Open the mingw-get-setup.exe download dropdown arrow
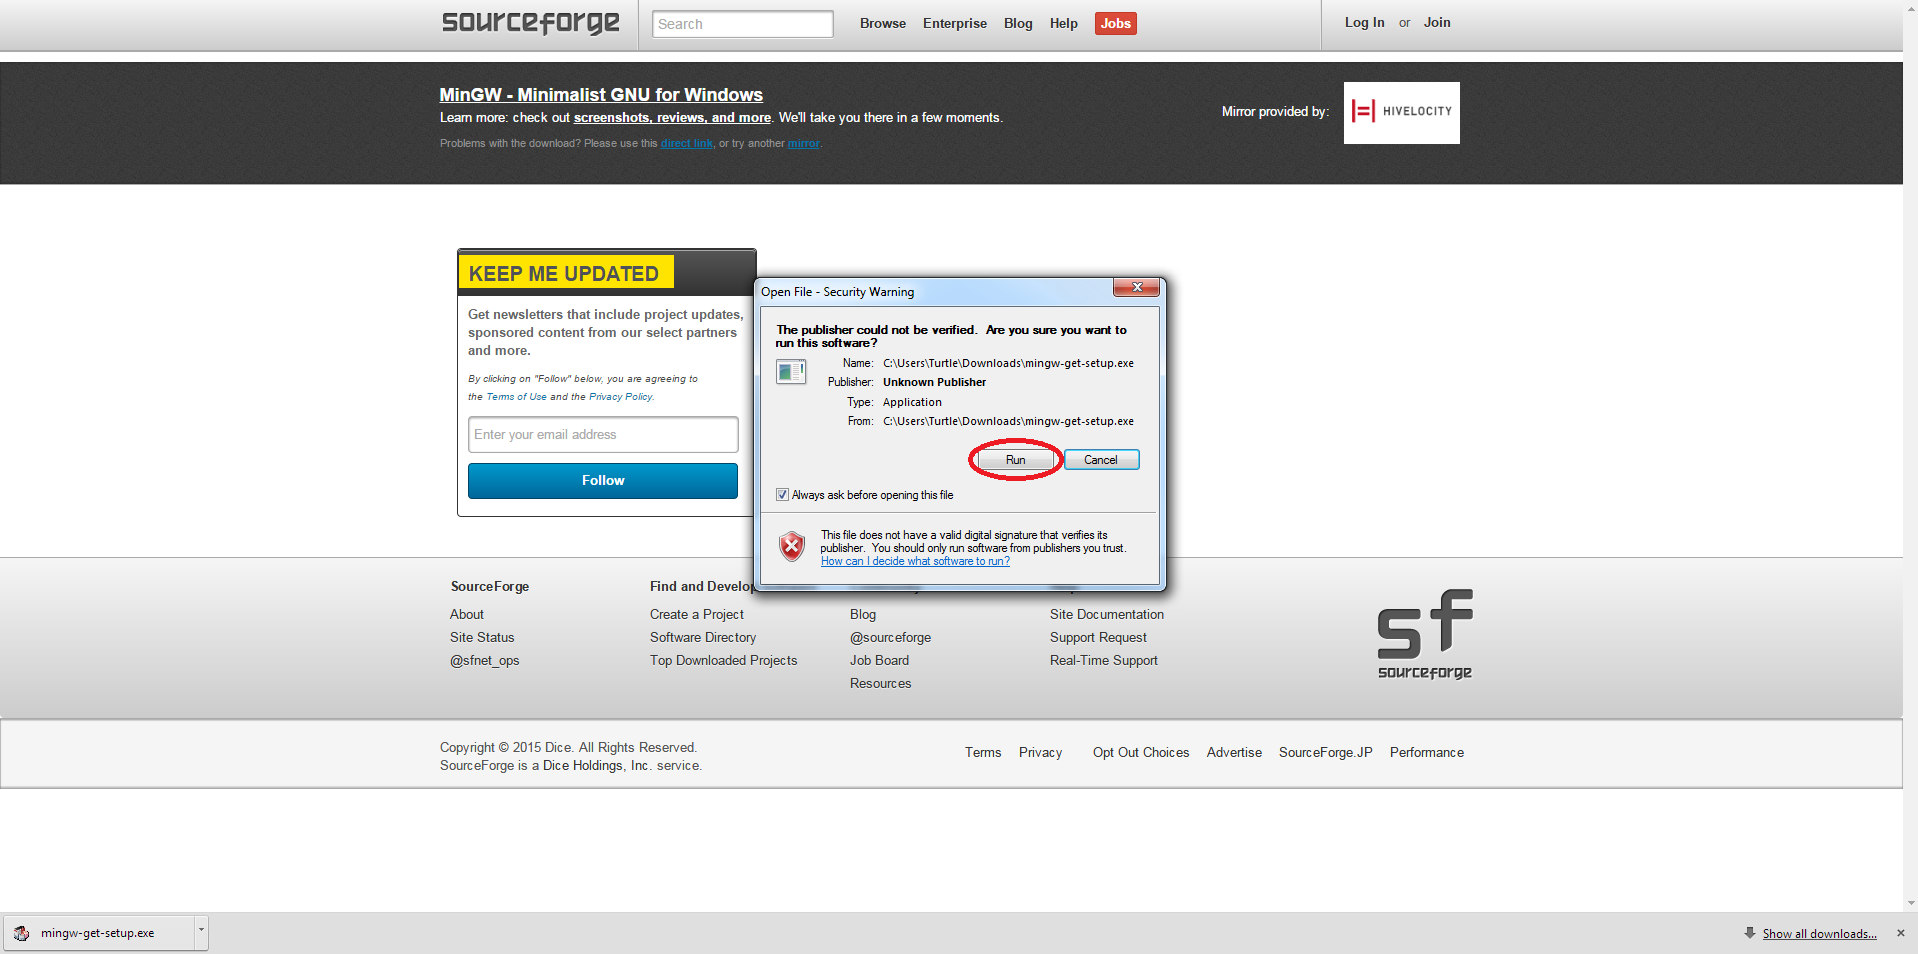Image resolution: width=1918 pixels, height=954 pixels. (x=201, y=932)
